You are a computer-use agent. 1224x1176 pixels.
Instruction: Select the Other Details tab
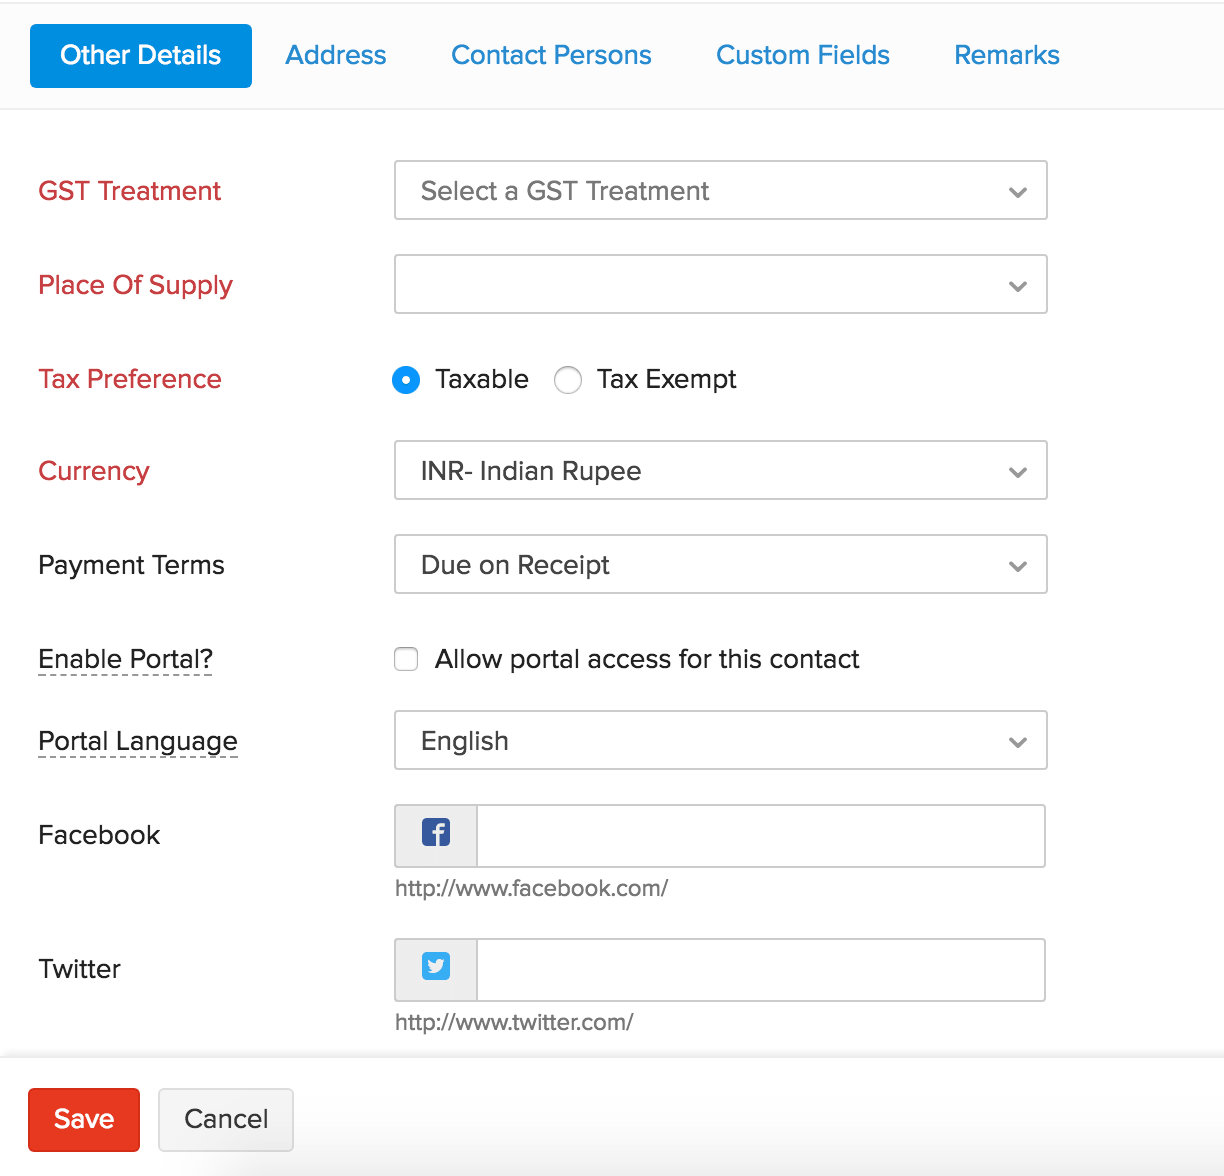click(141, 55)
